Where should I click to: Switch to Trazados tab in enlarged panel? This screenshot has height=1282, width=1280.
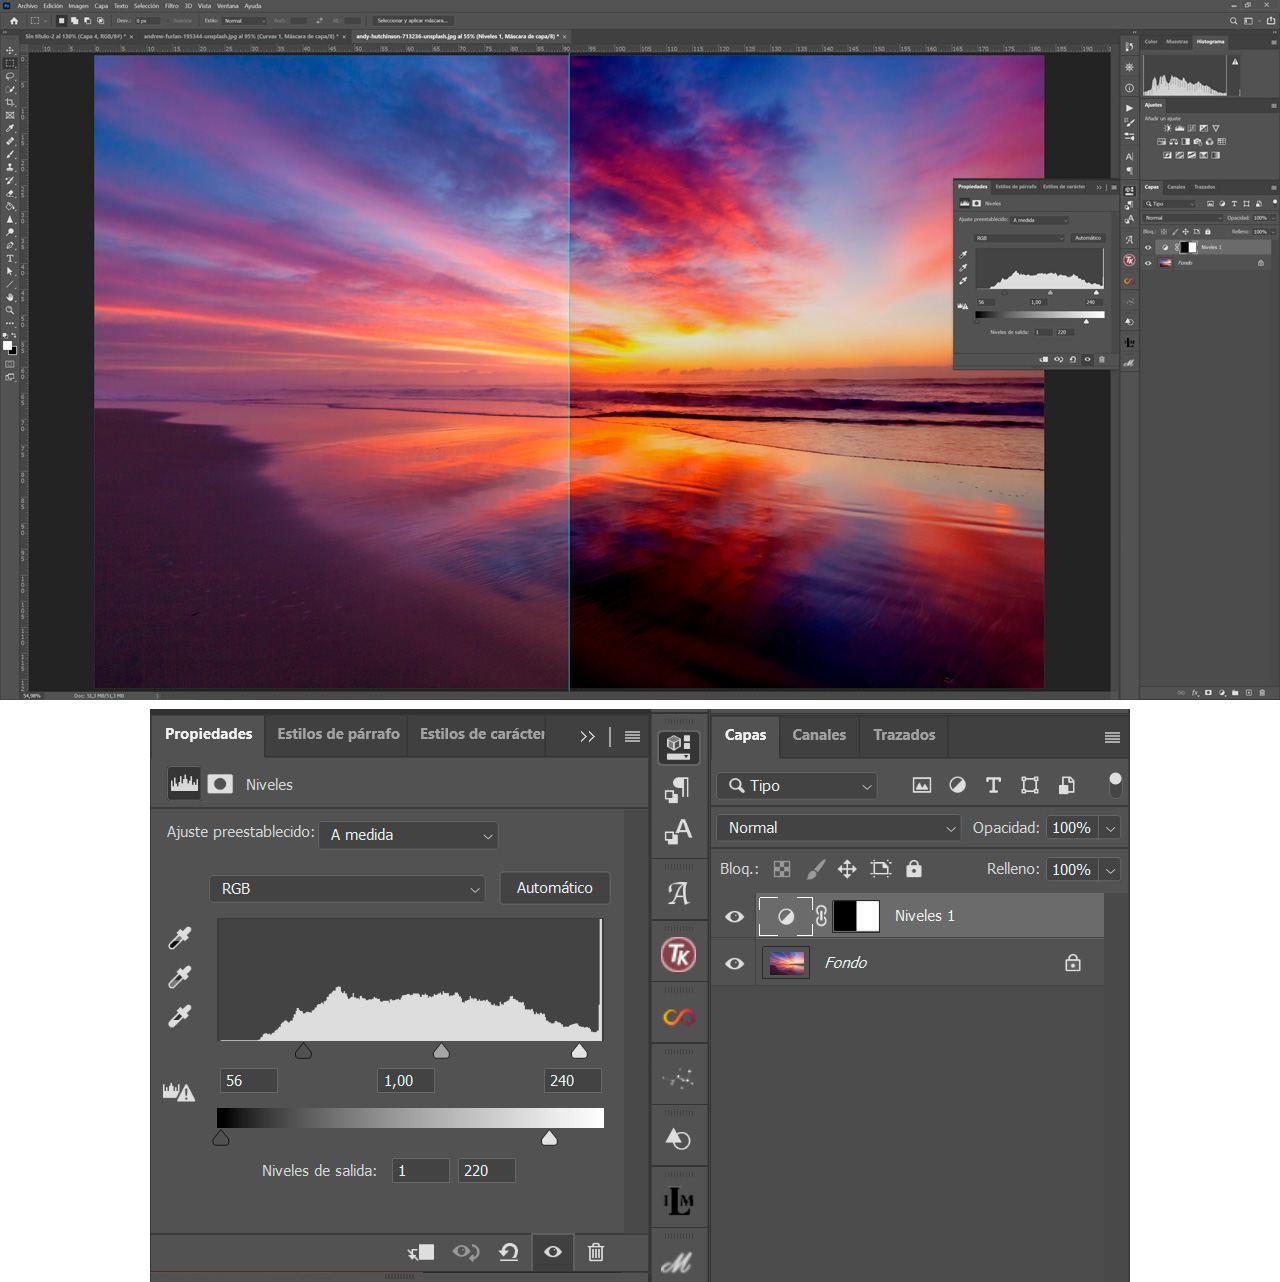point(904,735)
